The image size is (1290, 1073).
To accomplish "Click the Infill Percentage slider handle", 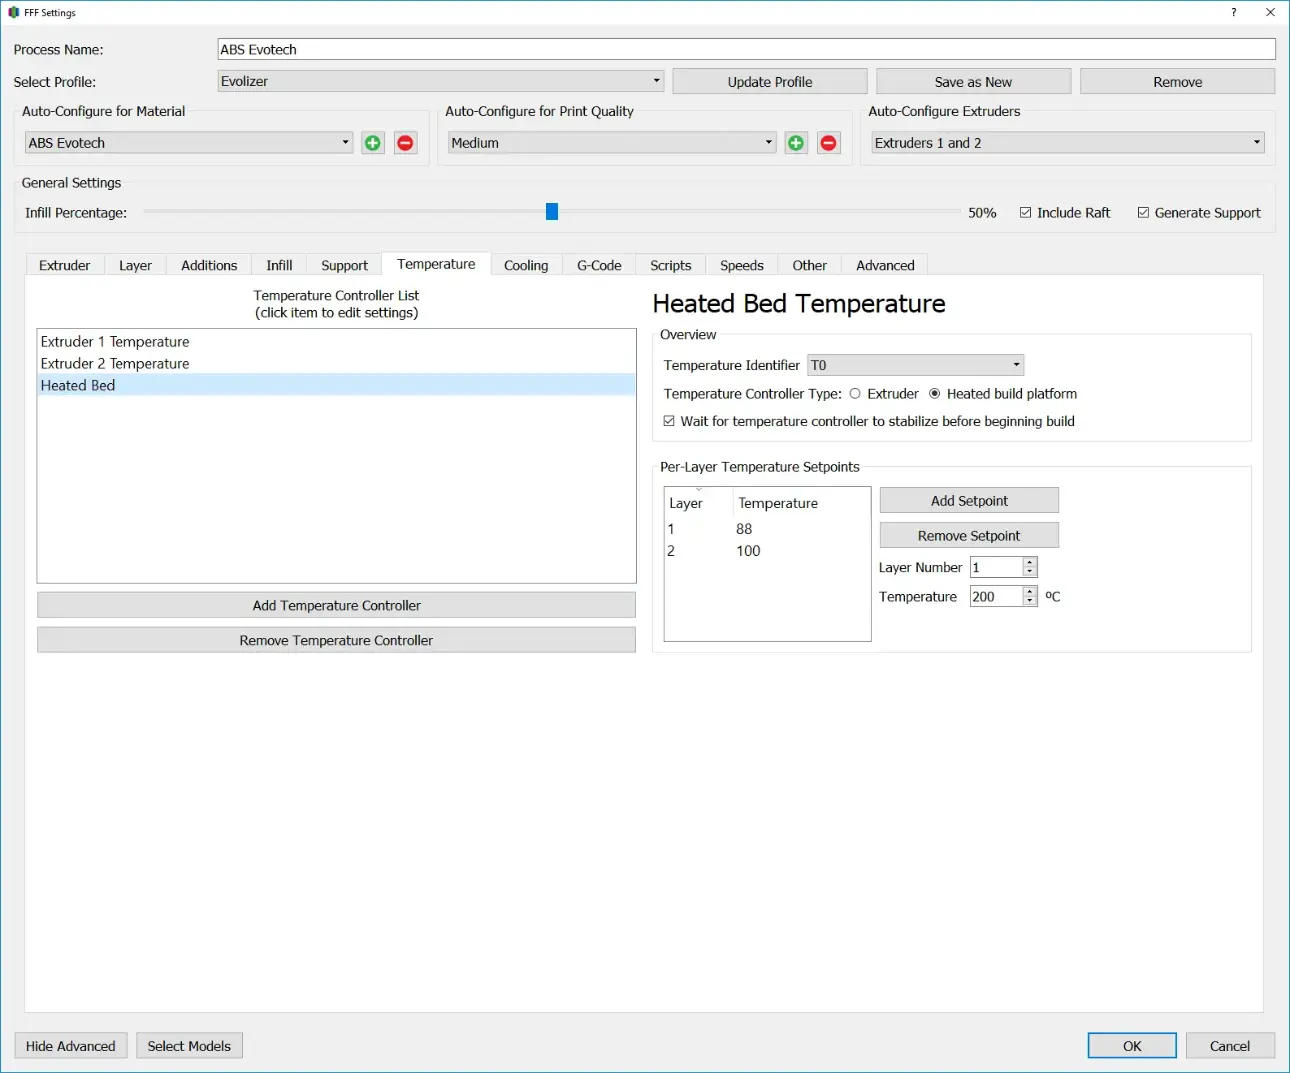I will coord(552,212).
